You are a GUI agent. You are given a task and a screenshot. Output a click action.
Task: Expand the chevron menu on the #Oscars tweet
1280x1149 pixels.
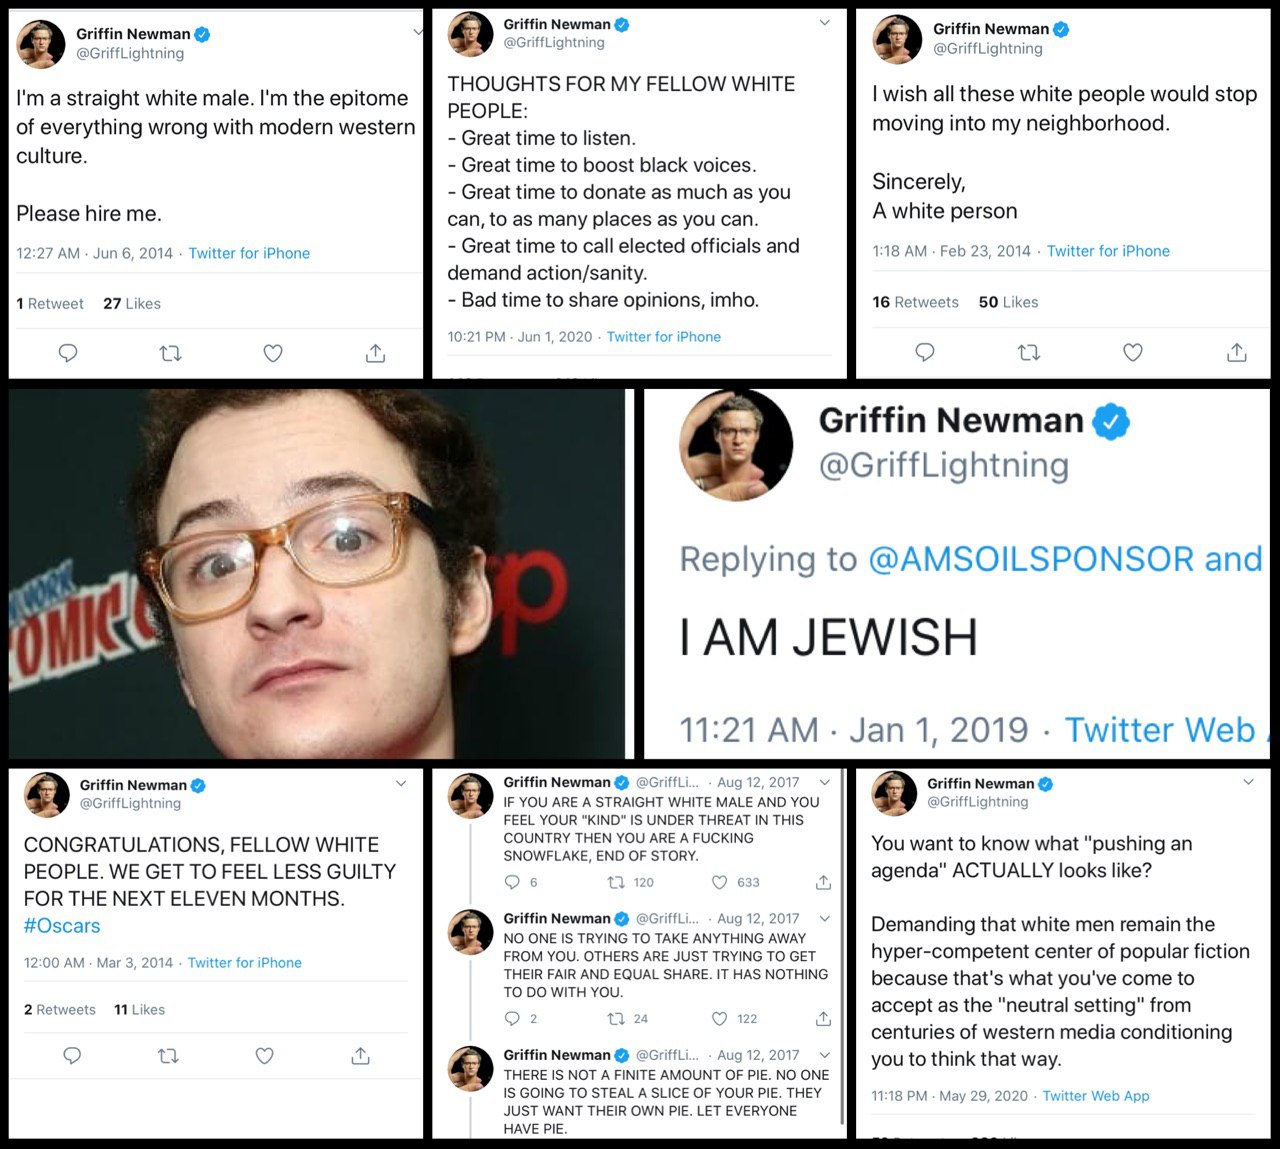click(401, 783)
